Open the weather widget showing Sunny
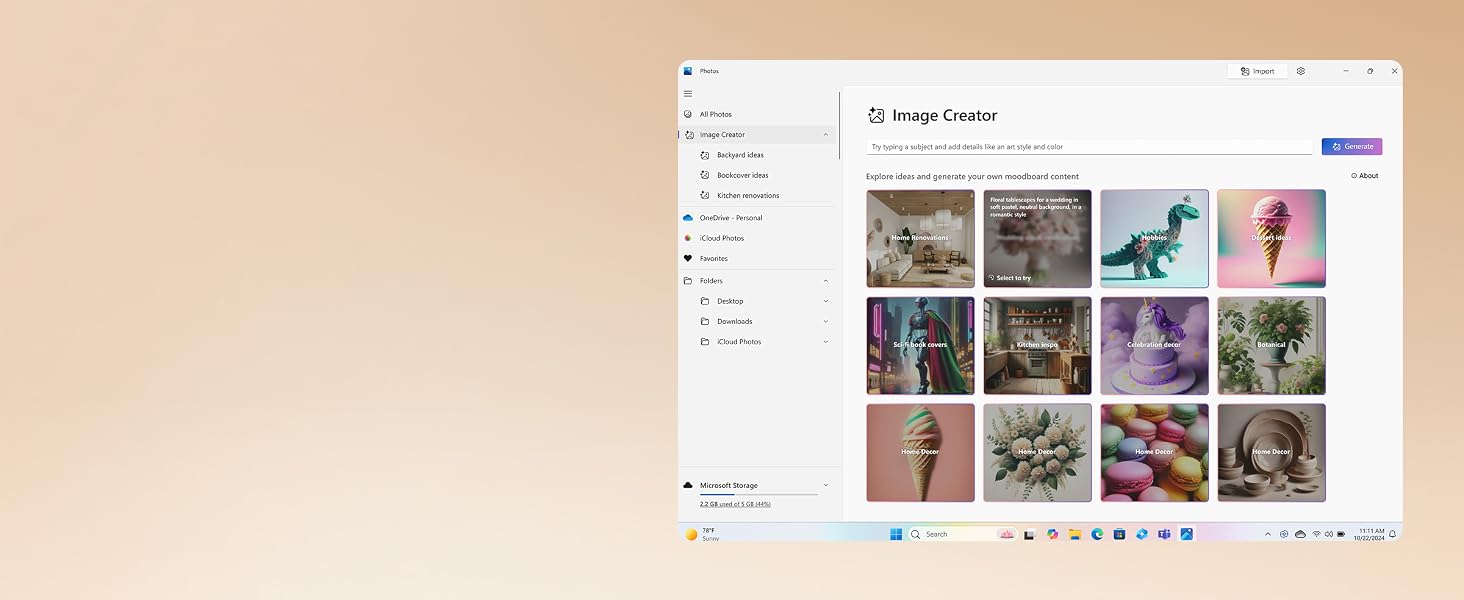Image resolution: width=1464 pixels, height=600 pixels. 702,534
